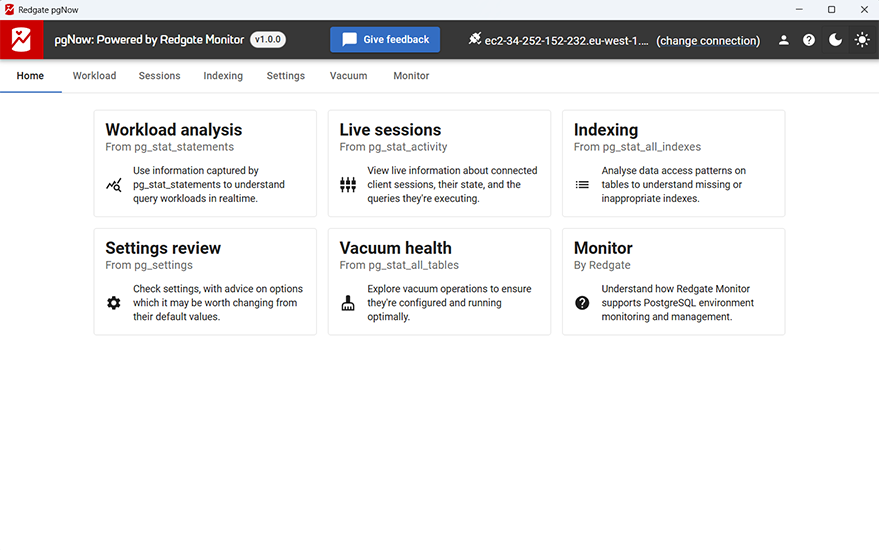Switch to dark mode moon icon
Image resolution: width=879 pixels, height=550 pixels.
[x=835, y=40]
